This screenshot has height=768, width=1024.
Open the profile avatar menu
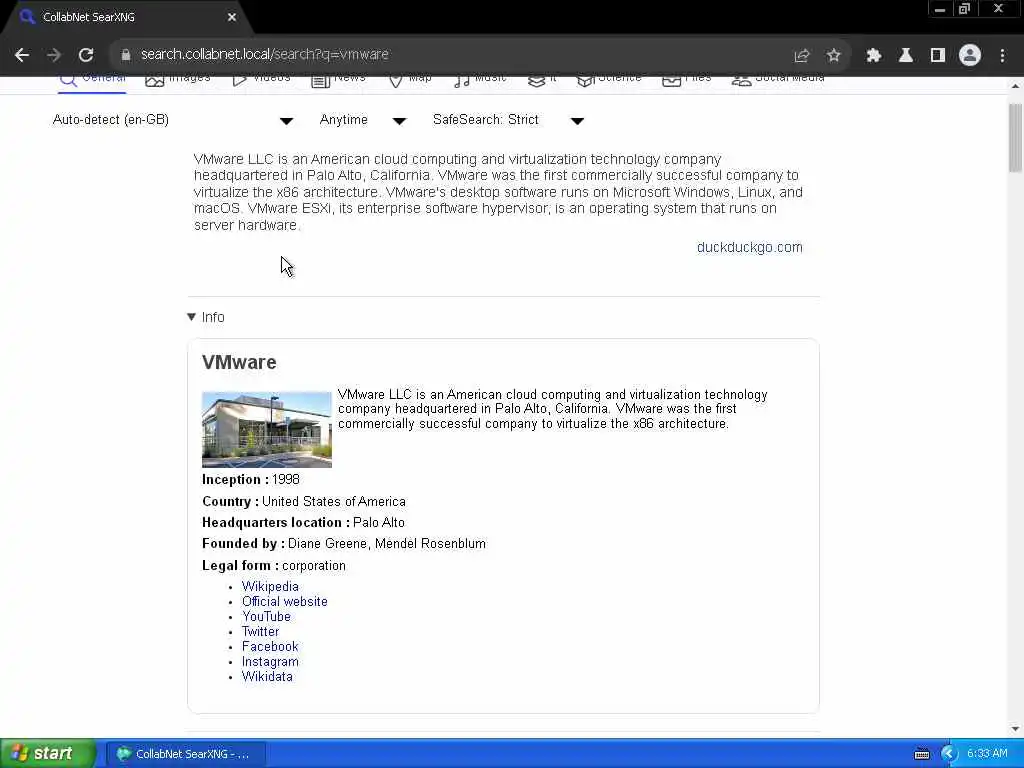(x=970, y=56)
